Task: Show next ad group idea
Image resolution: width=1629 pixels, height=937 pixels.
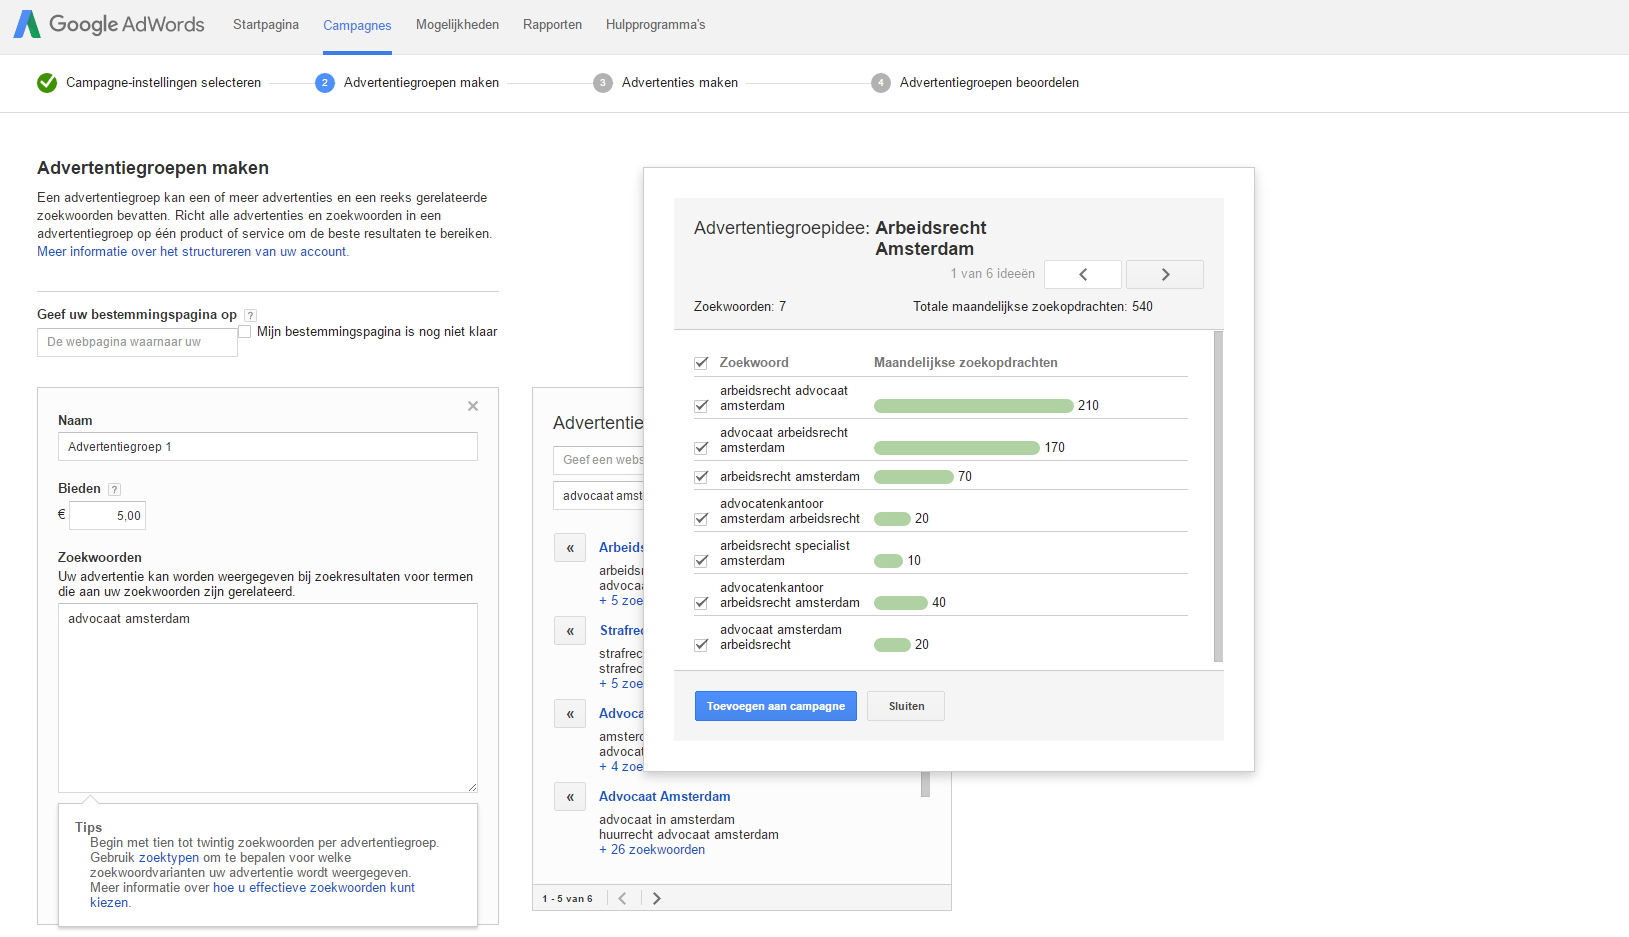Action: tap(1165, 274)
